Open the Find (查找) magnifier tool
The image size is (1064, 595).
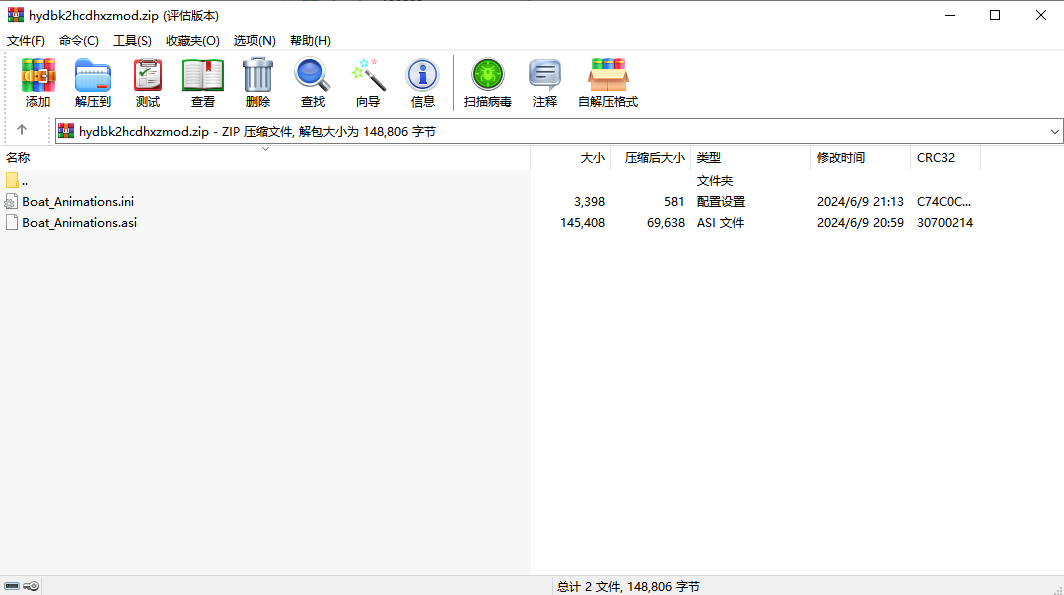click(312, 75)
